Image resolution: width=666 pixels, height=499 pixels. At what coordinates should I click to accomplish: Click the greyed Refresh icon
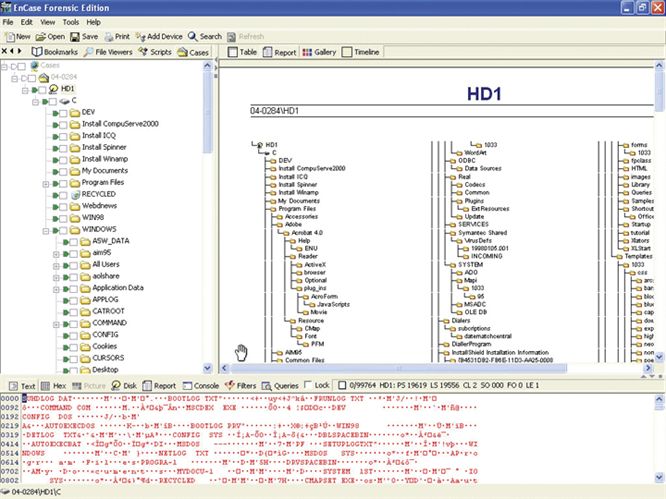point(231,37)
